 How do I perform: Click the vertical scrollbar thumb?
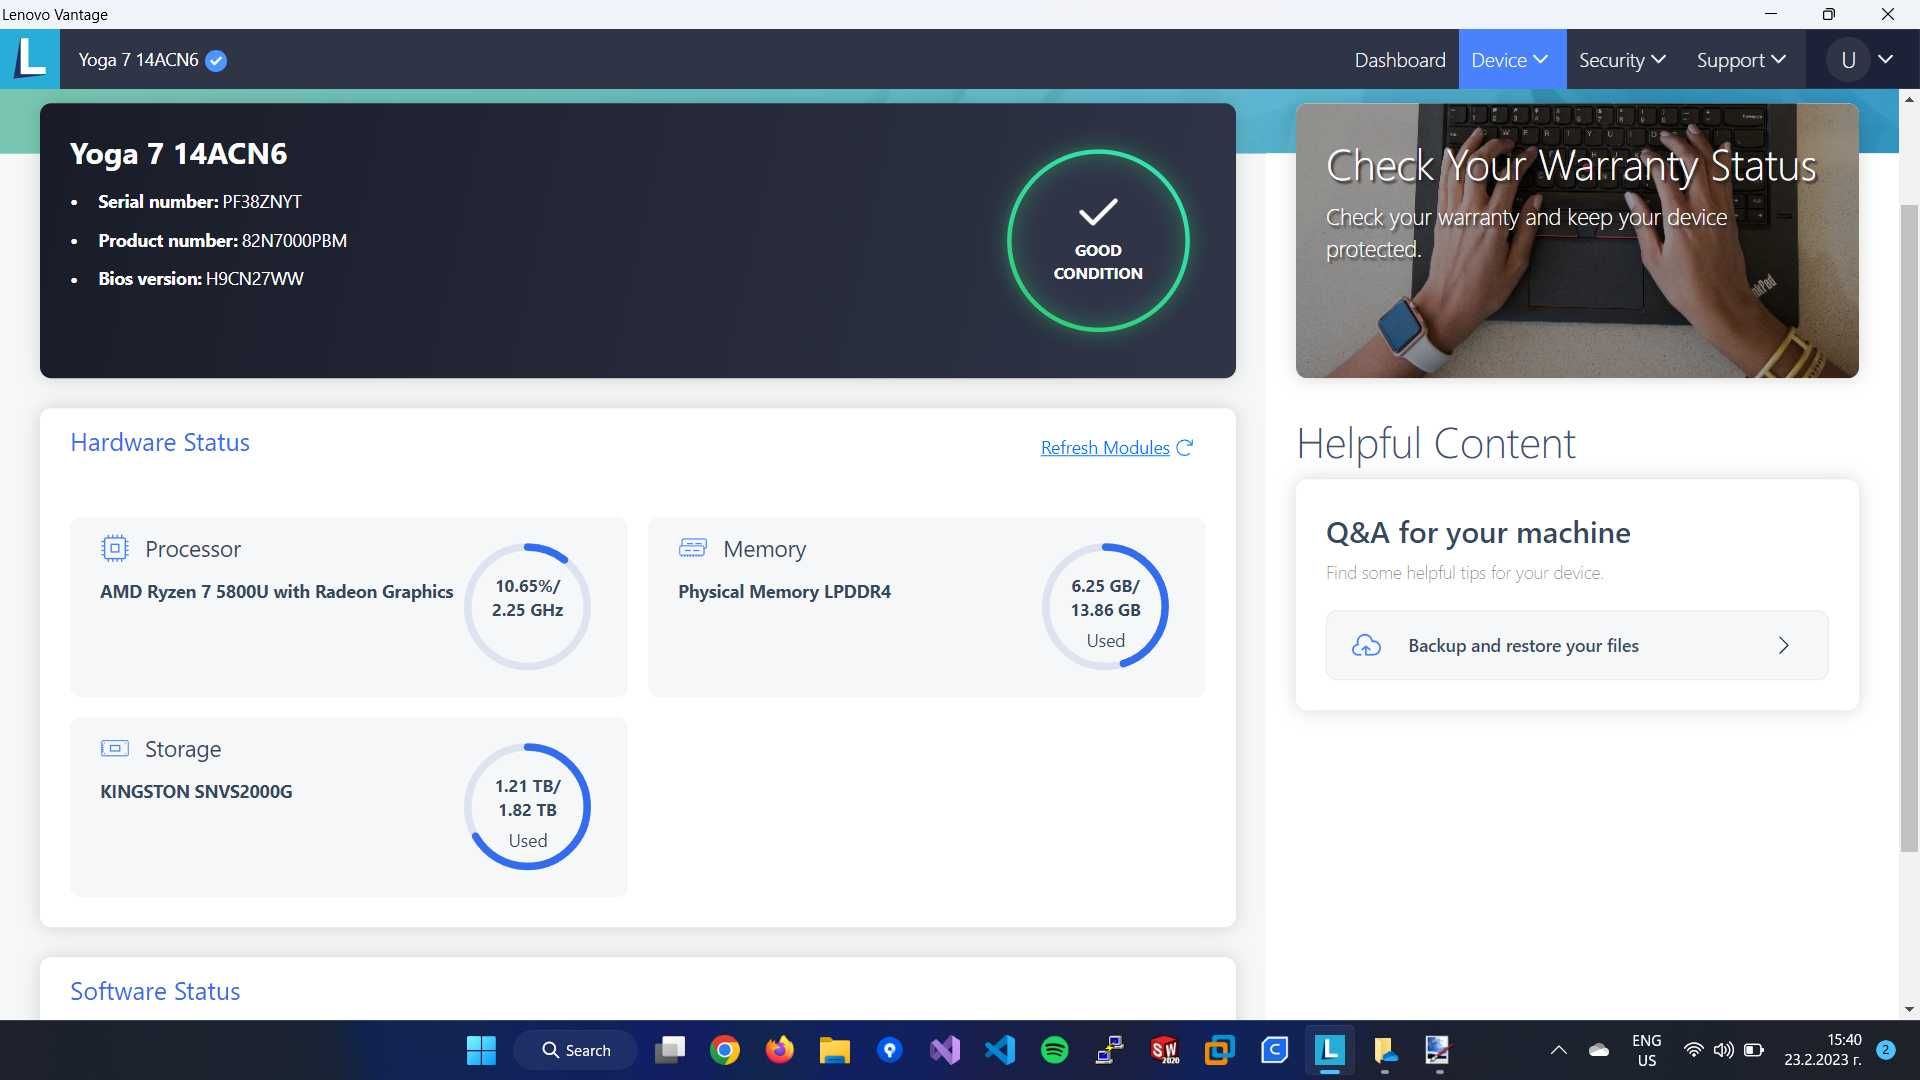(1909, 528)
